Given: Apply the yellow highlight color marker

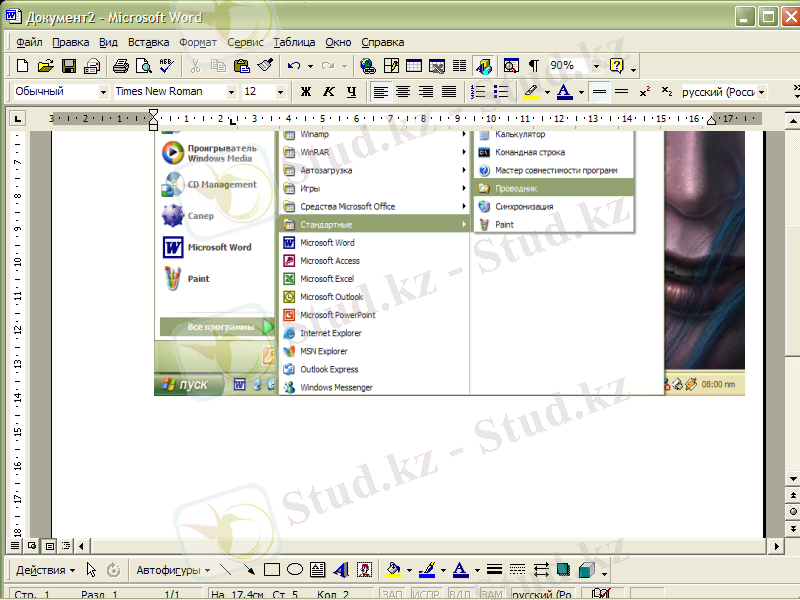Looking at the screenshot, I should (x=531, y=92).
